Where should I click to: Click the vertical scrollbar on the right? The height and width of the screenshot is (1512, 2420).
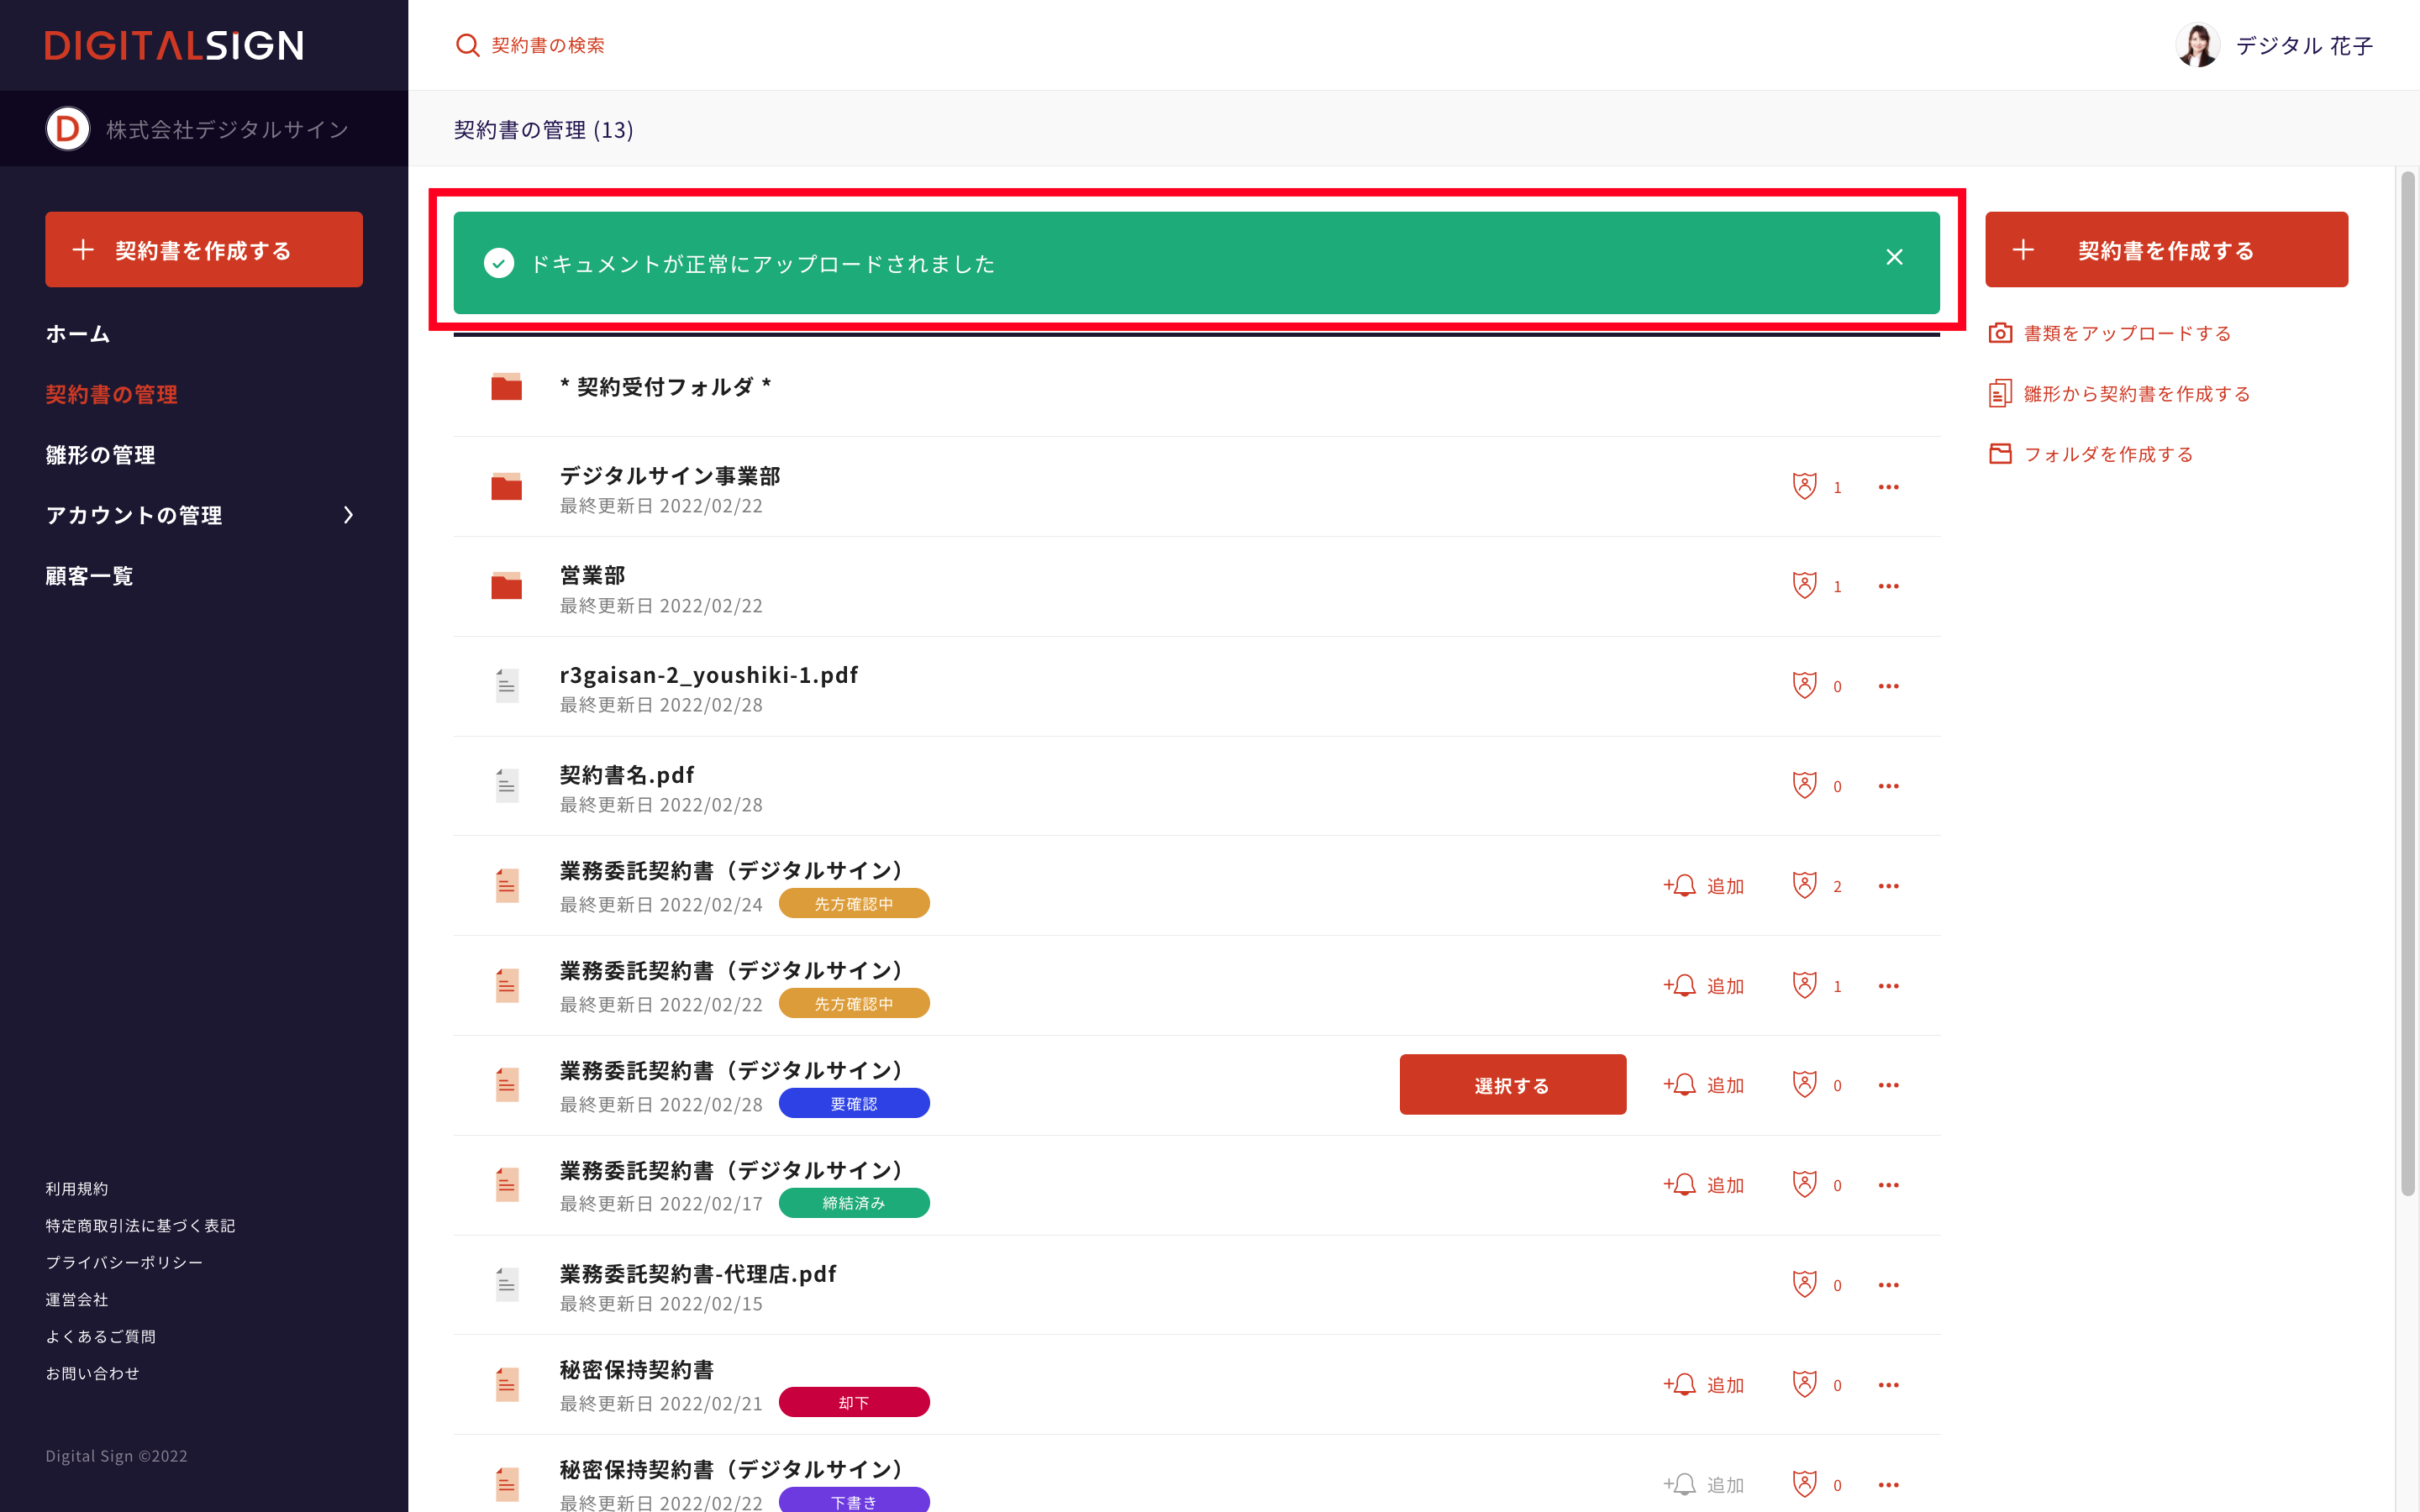click(x=2407, y=680)
